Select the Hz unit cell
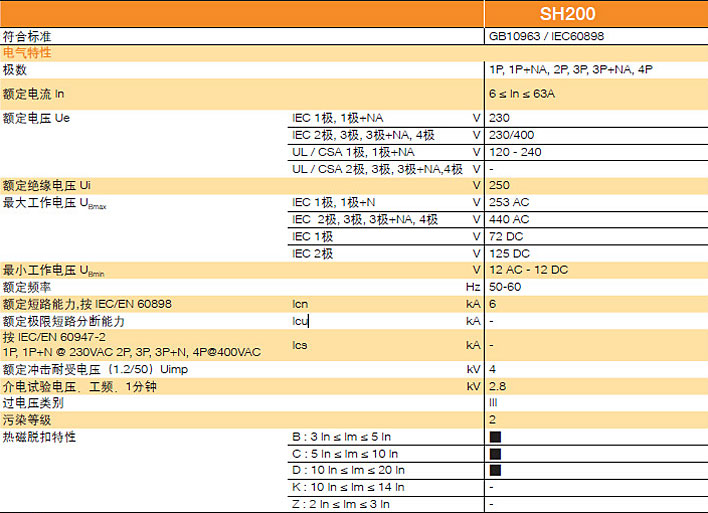Screen dimensions: 708x513 point(473,287)
